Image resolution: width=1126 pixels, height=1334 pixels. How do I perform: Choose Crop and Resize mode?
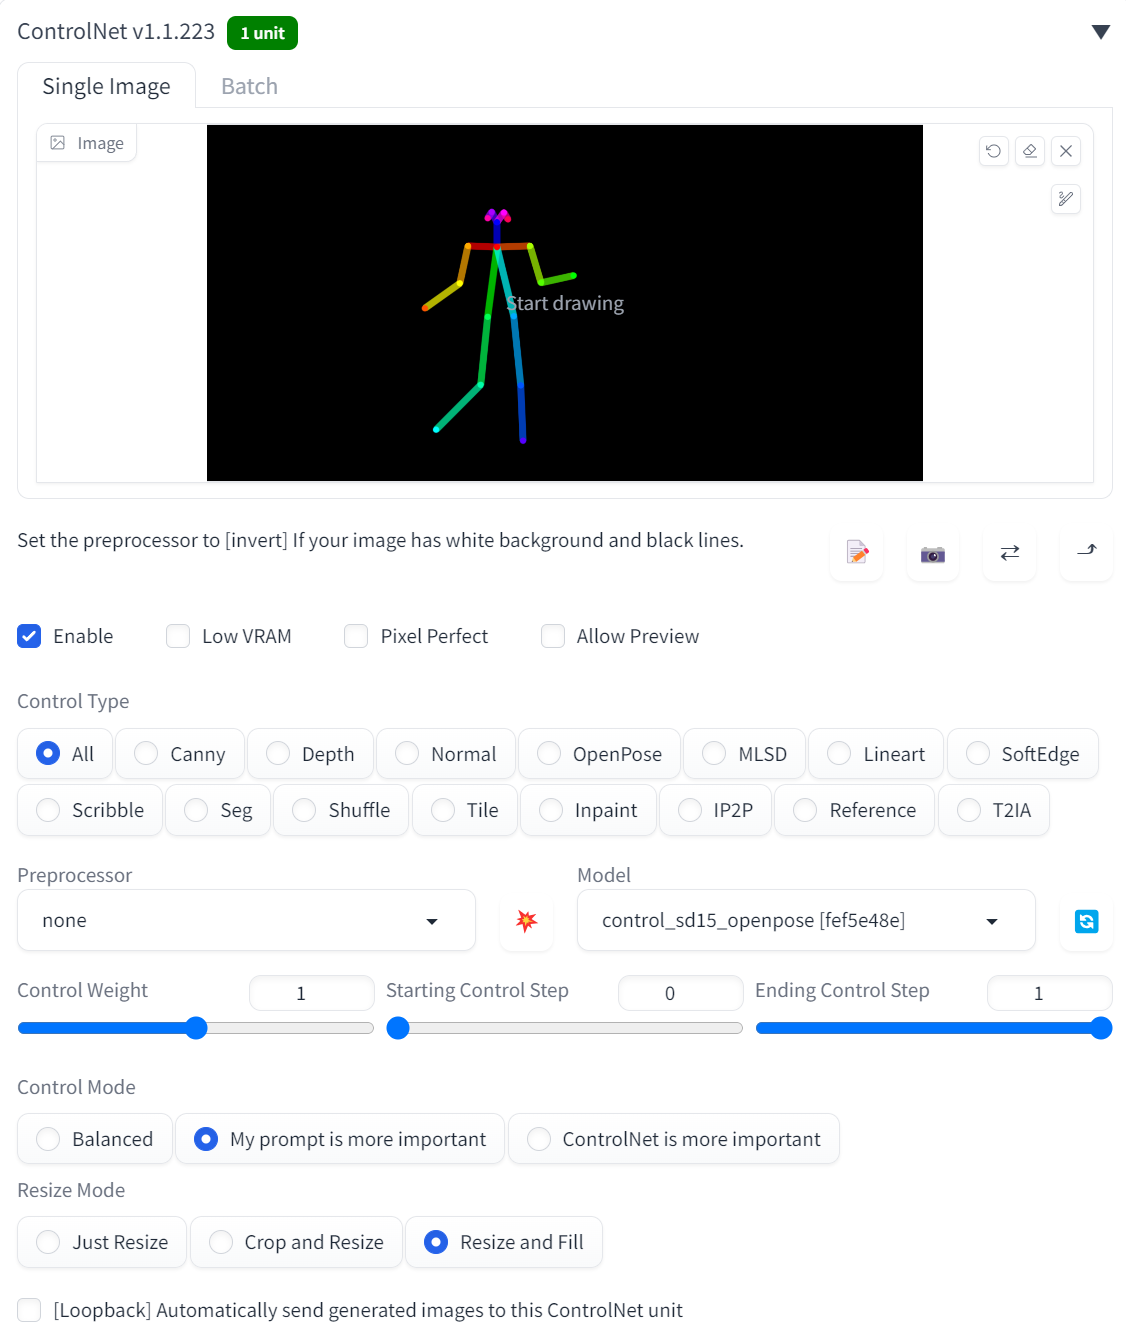click(x=296, y=1242)
